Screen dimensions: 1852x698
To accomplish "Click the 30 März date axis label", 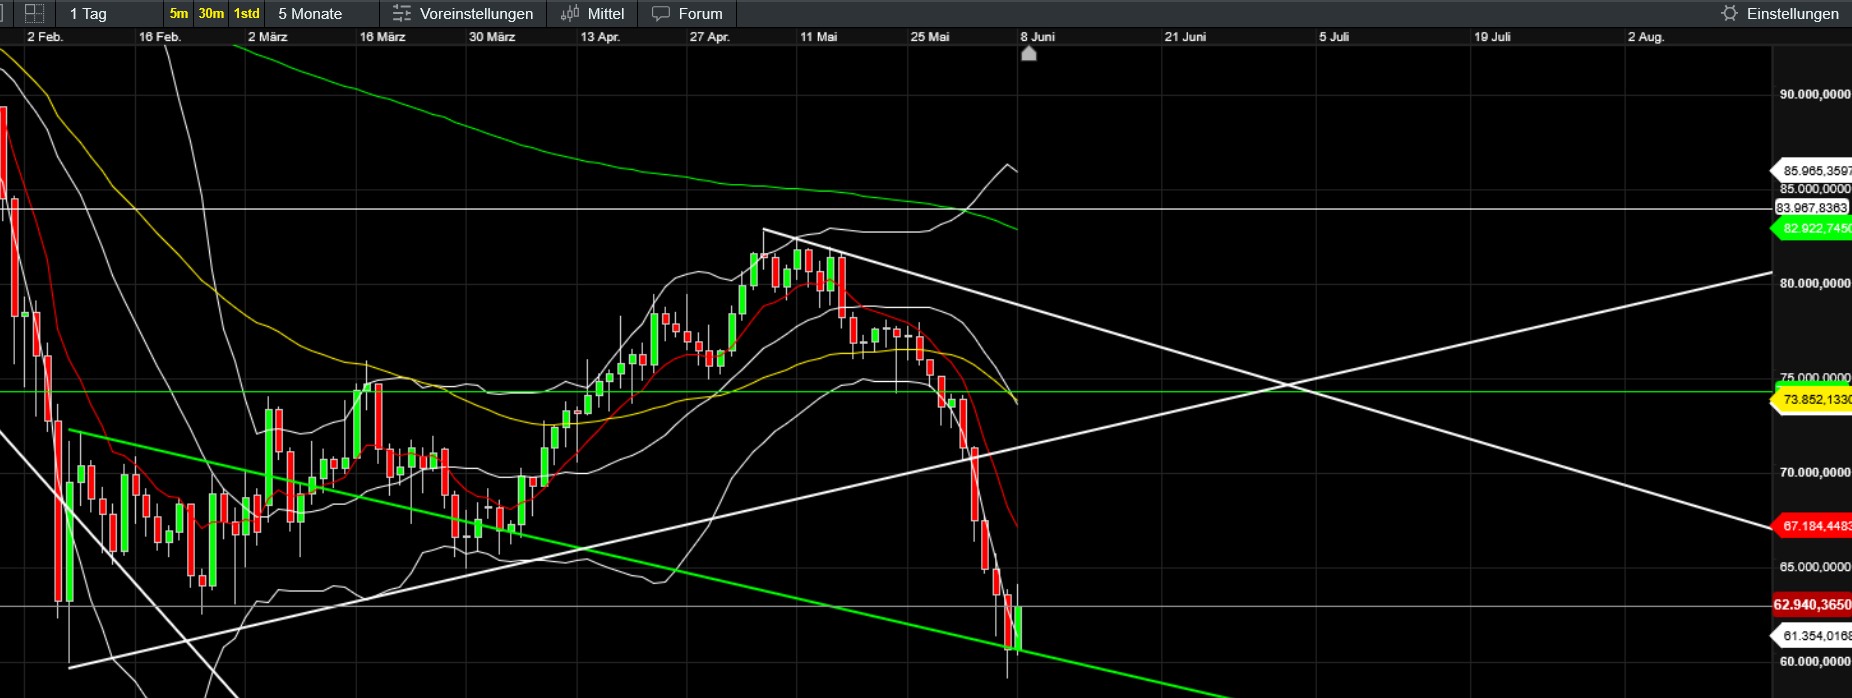I will click(492, 37).
